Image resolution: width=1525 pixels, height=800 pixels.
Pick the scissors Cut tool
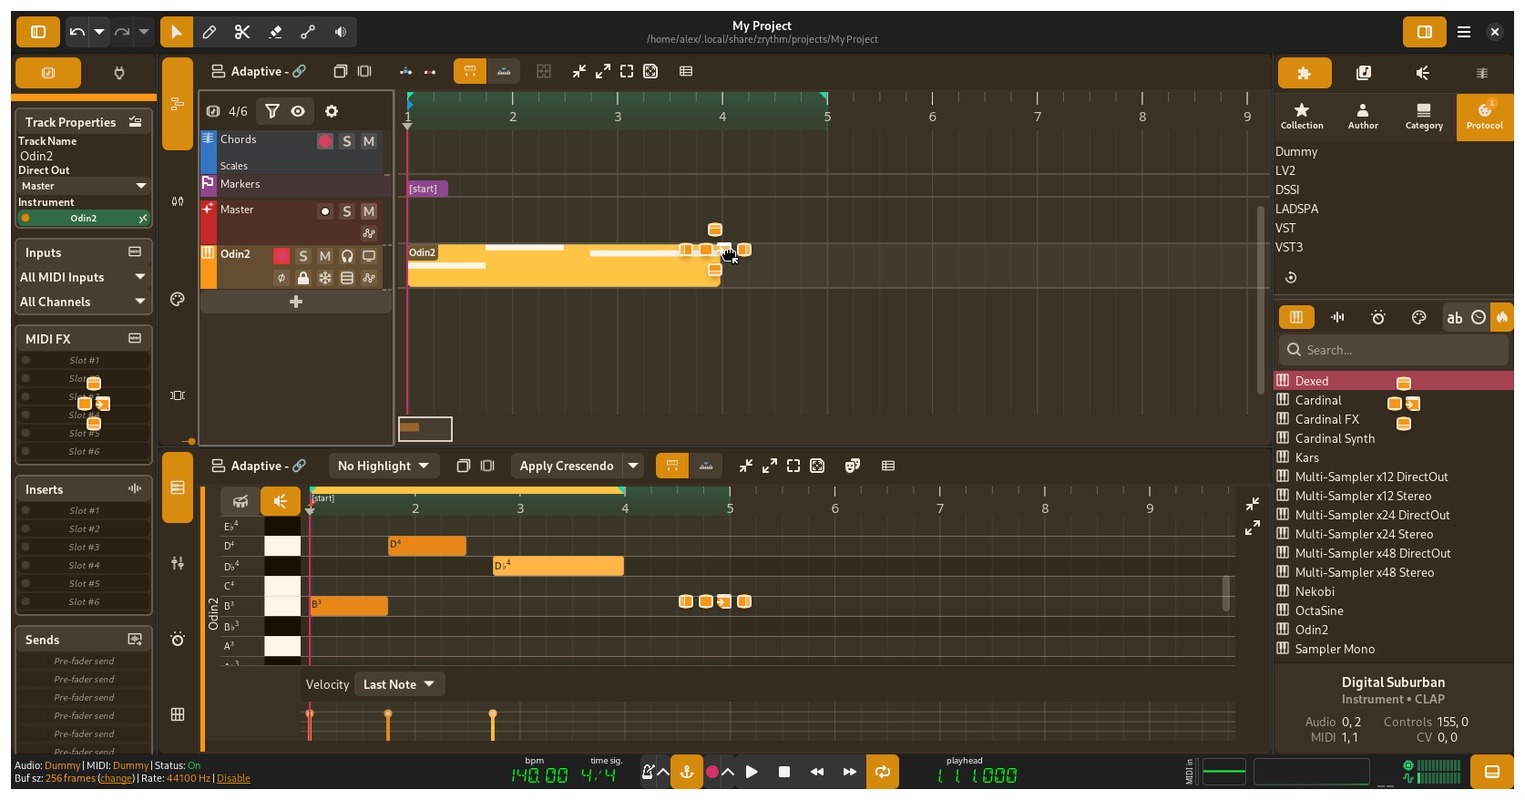pyautogui.click(x=242, y=32)
